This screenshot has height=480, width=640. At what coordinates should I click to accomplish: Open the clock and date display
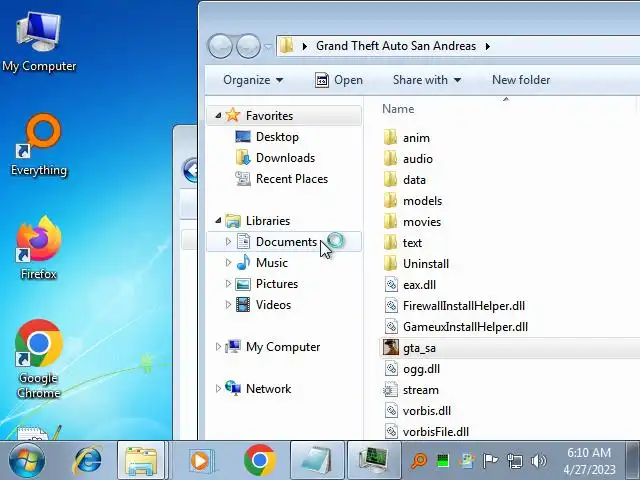pyautogui.click(x=589, y=461)
